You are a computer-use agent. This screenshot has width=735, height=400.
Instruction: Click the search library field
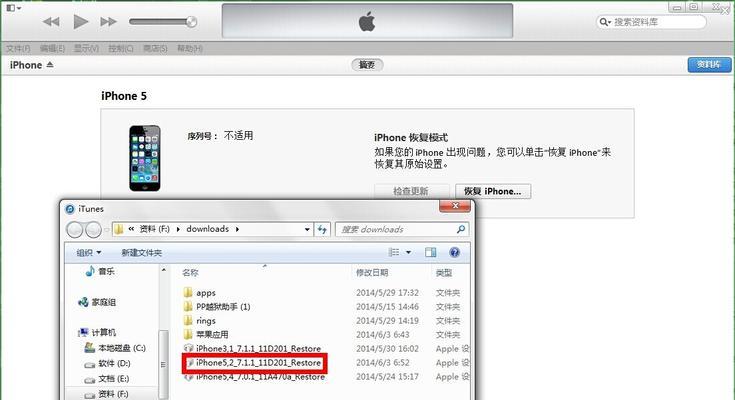[x=651, y=22]
